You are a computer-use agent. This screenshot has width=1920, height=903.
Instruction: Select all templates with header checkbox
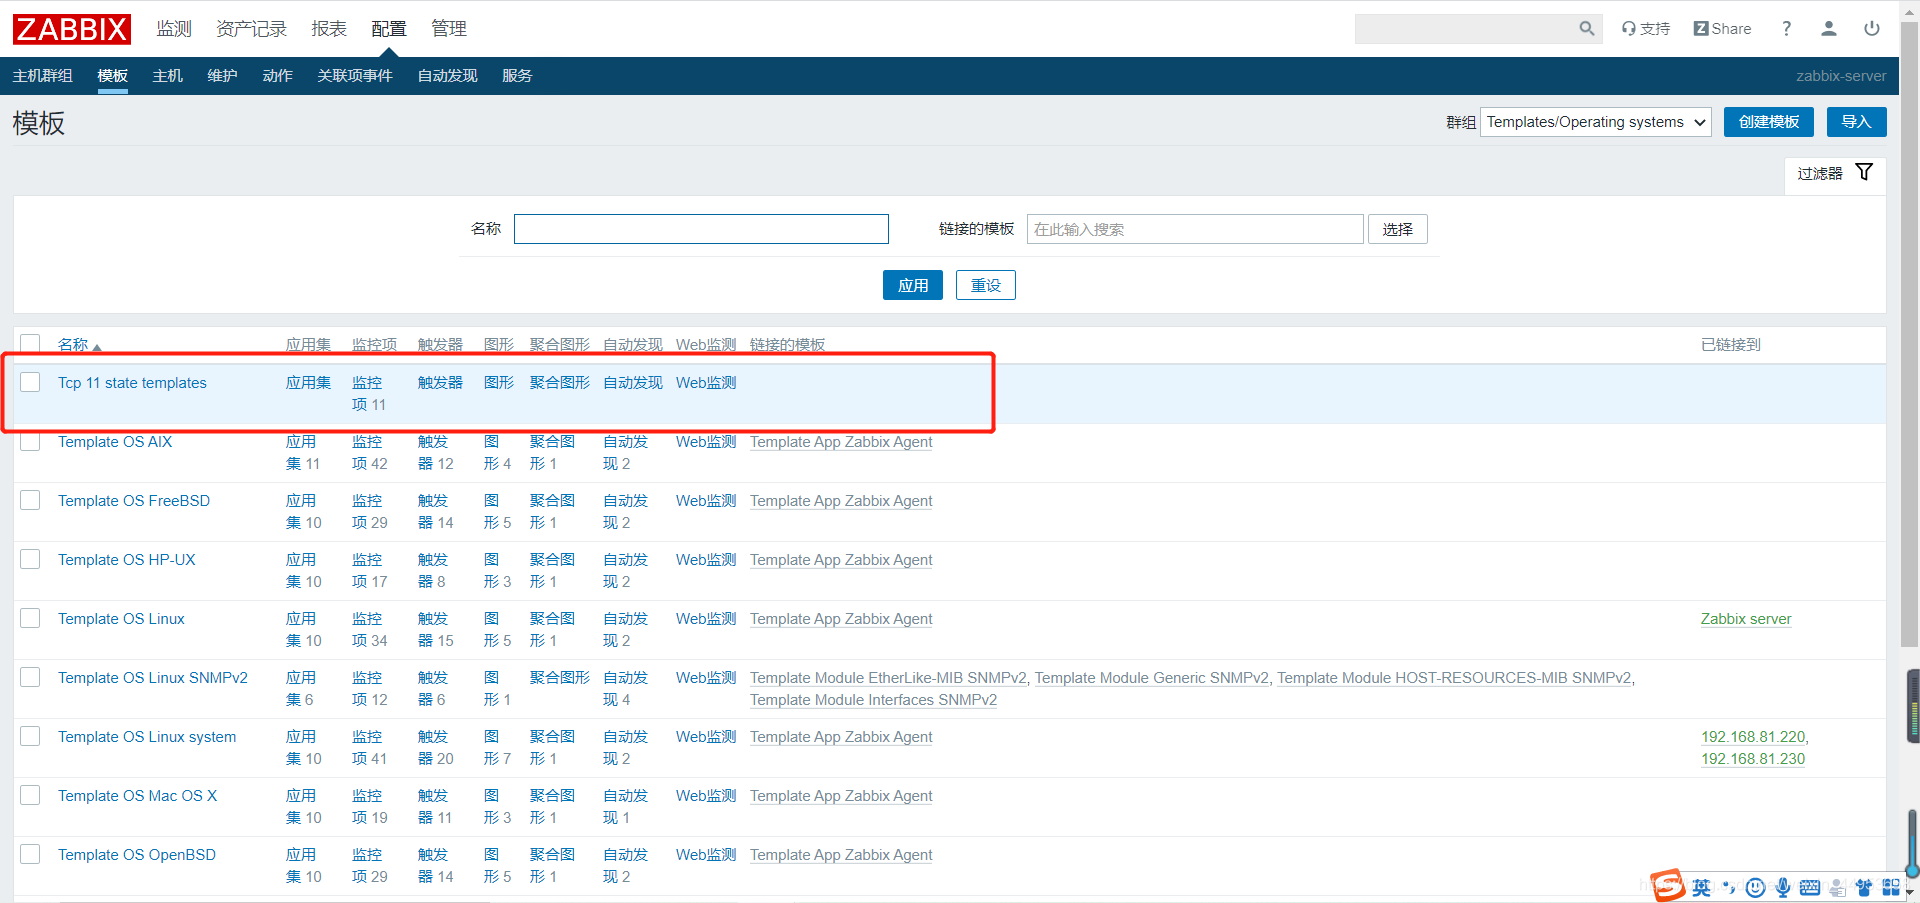30,344
